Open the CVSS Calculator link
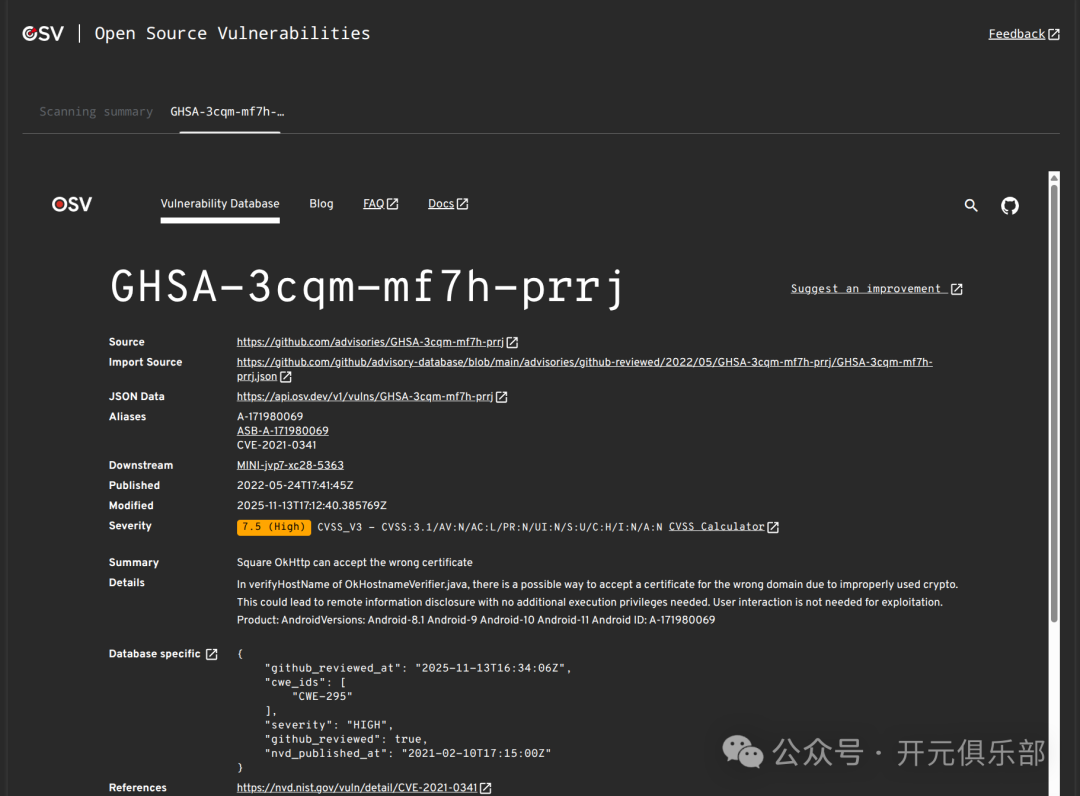1080x796 pixels. coord(716,527)
